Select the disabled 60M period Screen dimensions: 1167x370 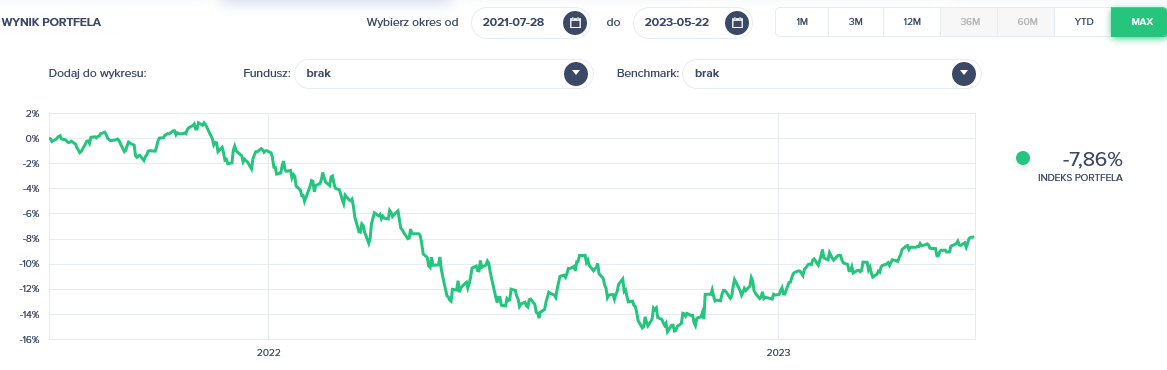coord(1027,22)
